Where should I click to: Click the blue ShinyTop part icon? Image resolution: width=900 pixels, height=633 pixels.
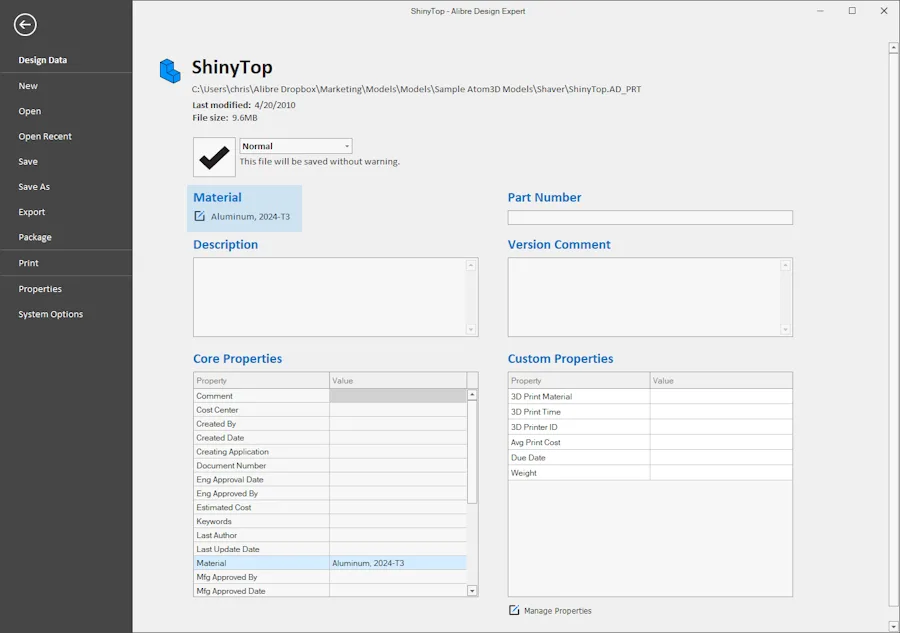[170, 71]
